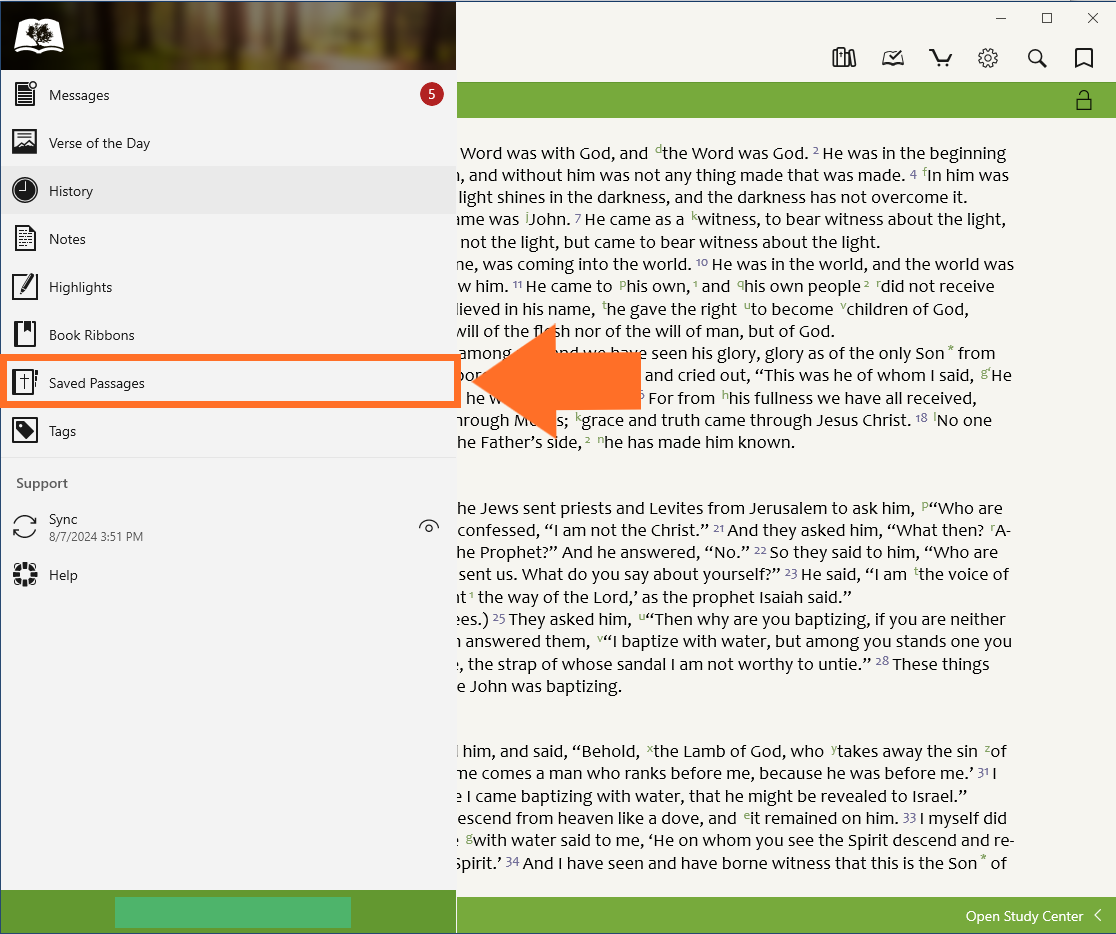The height and width of the screenshot is (934, 1116).
Task: Toggle the padlock icon in green bar
Action: [1083, 100]
